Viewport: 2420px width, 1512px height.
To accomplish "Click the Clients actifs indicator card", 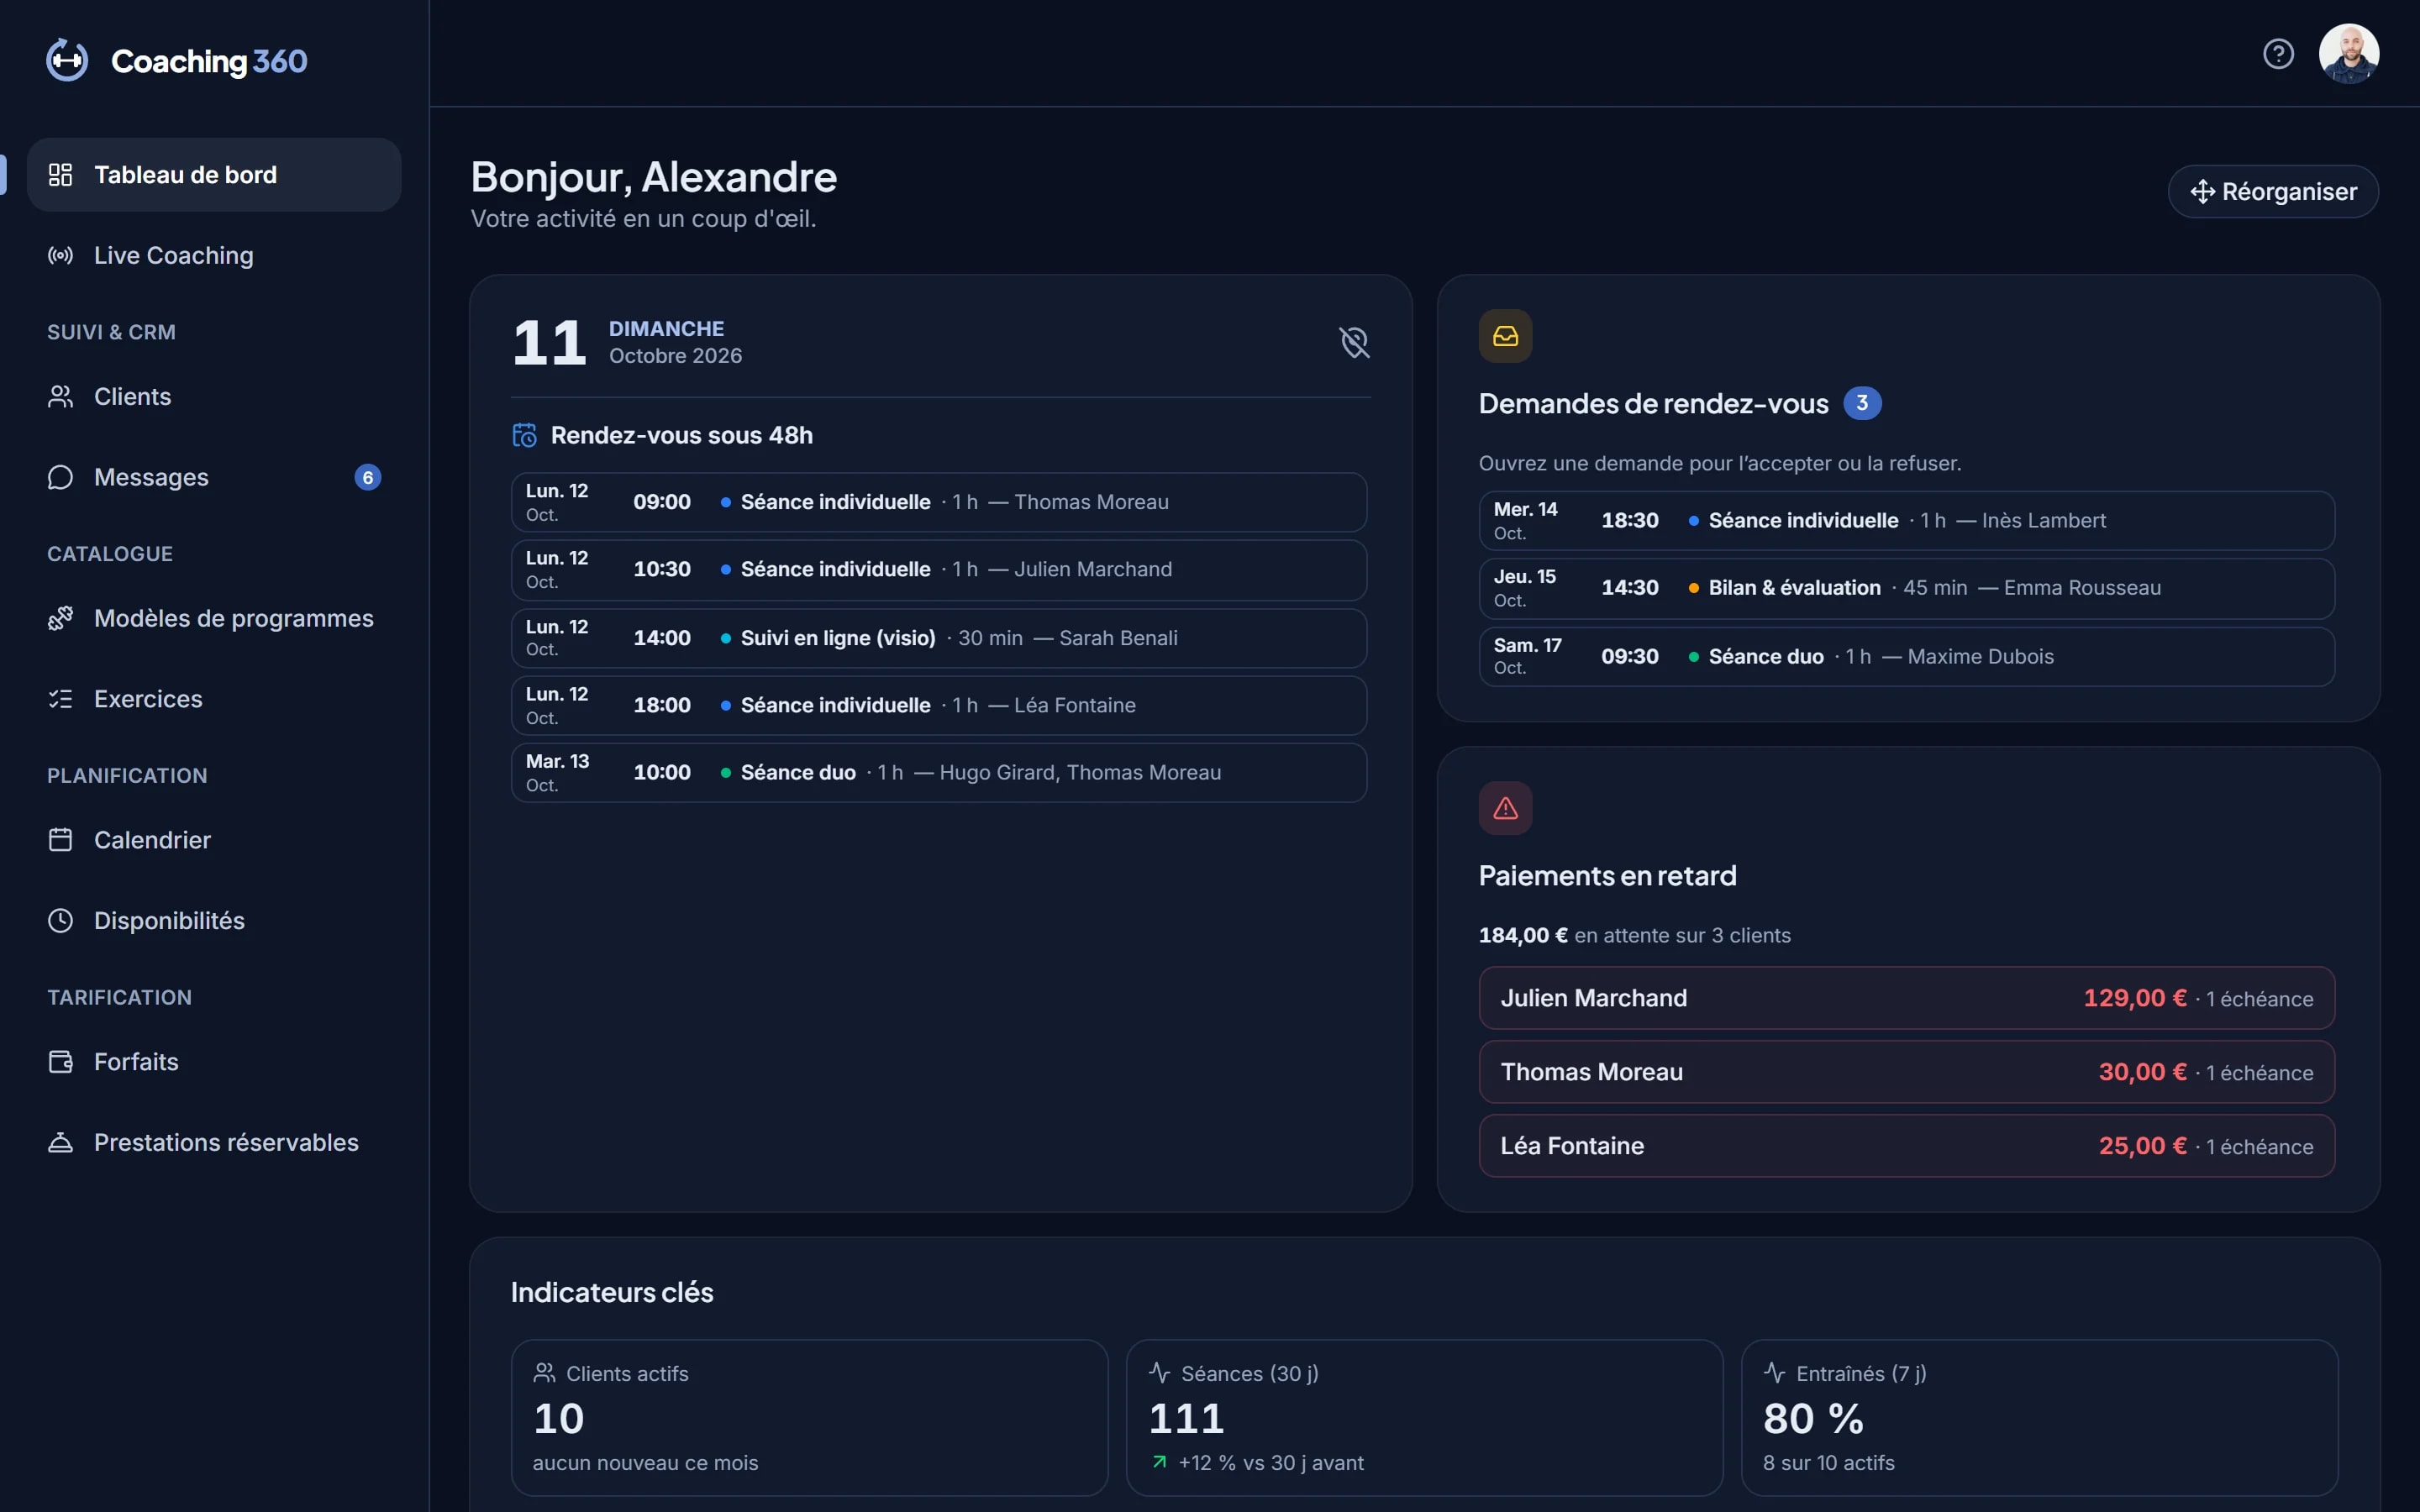I will 809,1418.
